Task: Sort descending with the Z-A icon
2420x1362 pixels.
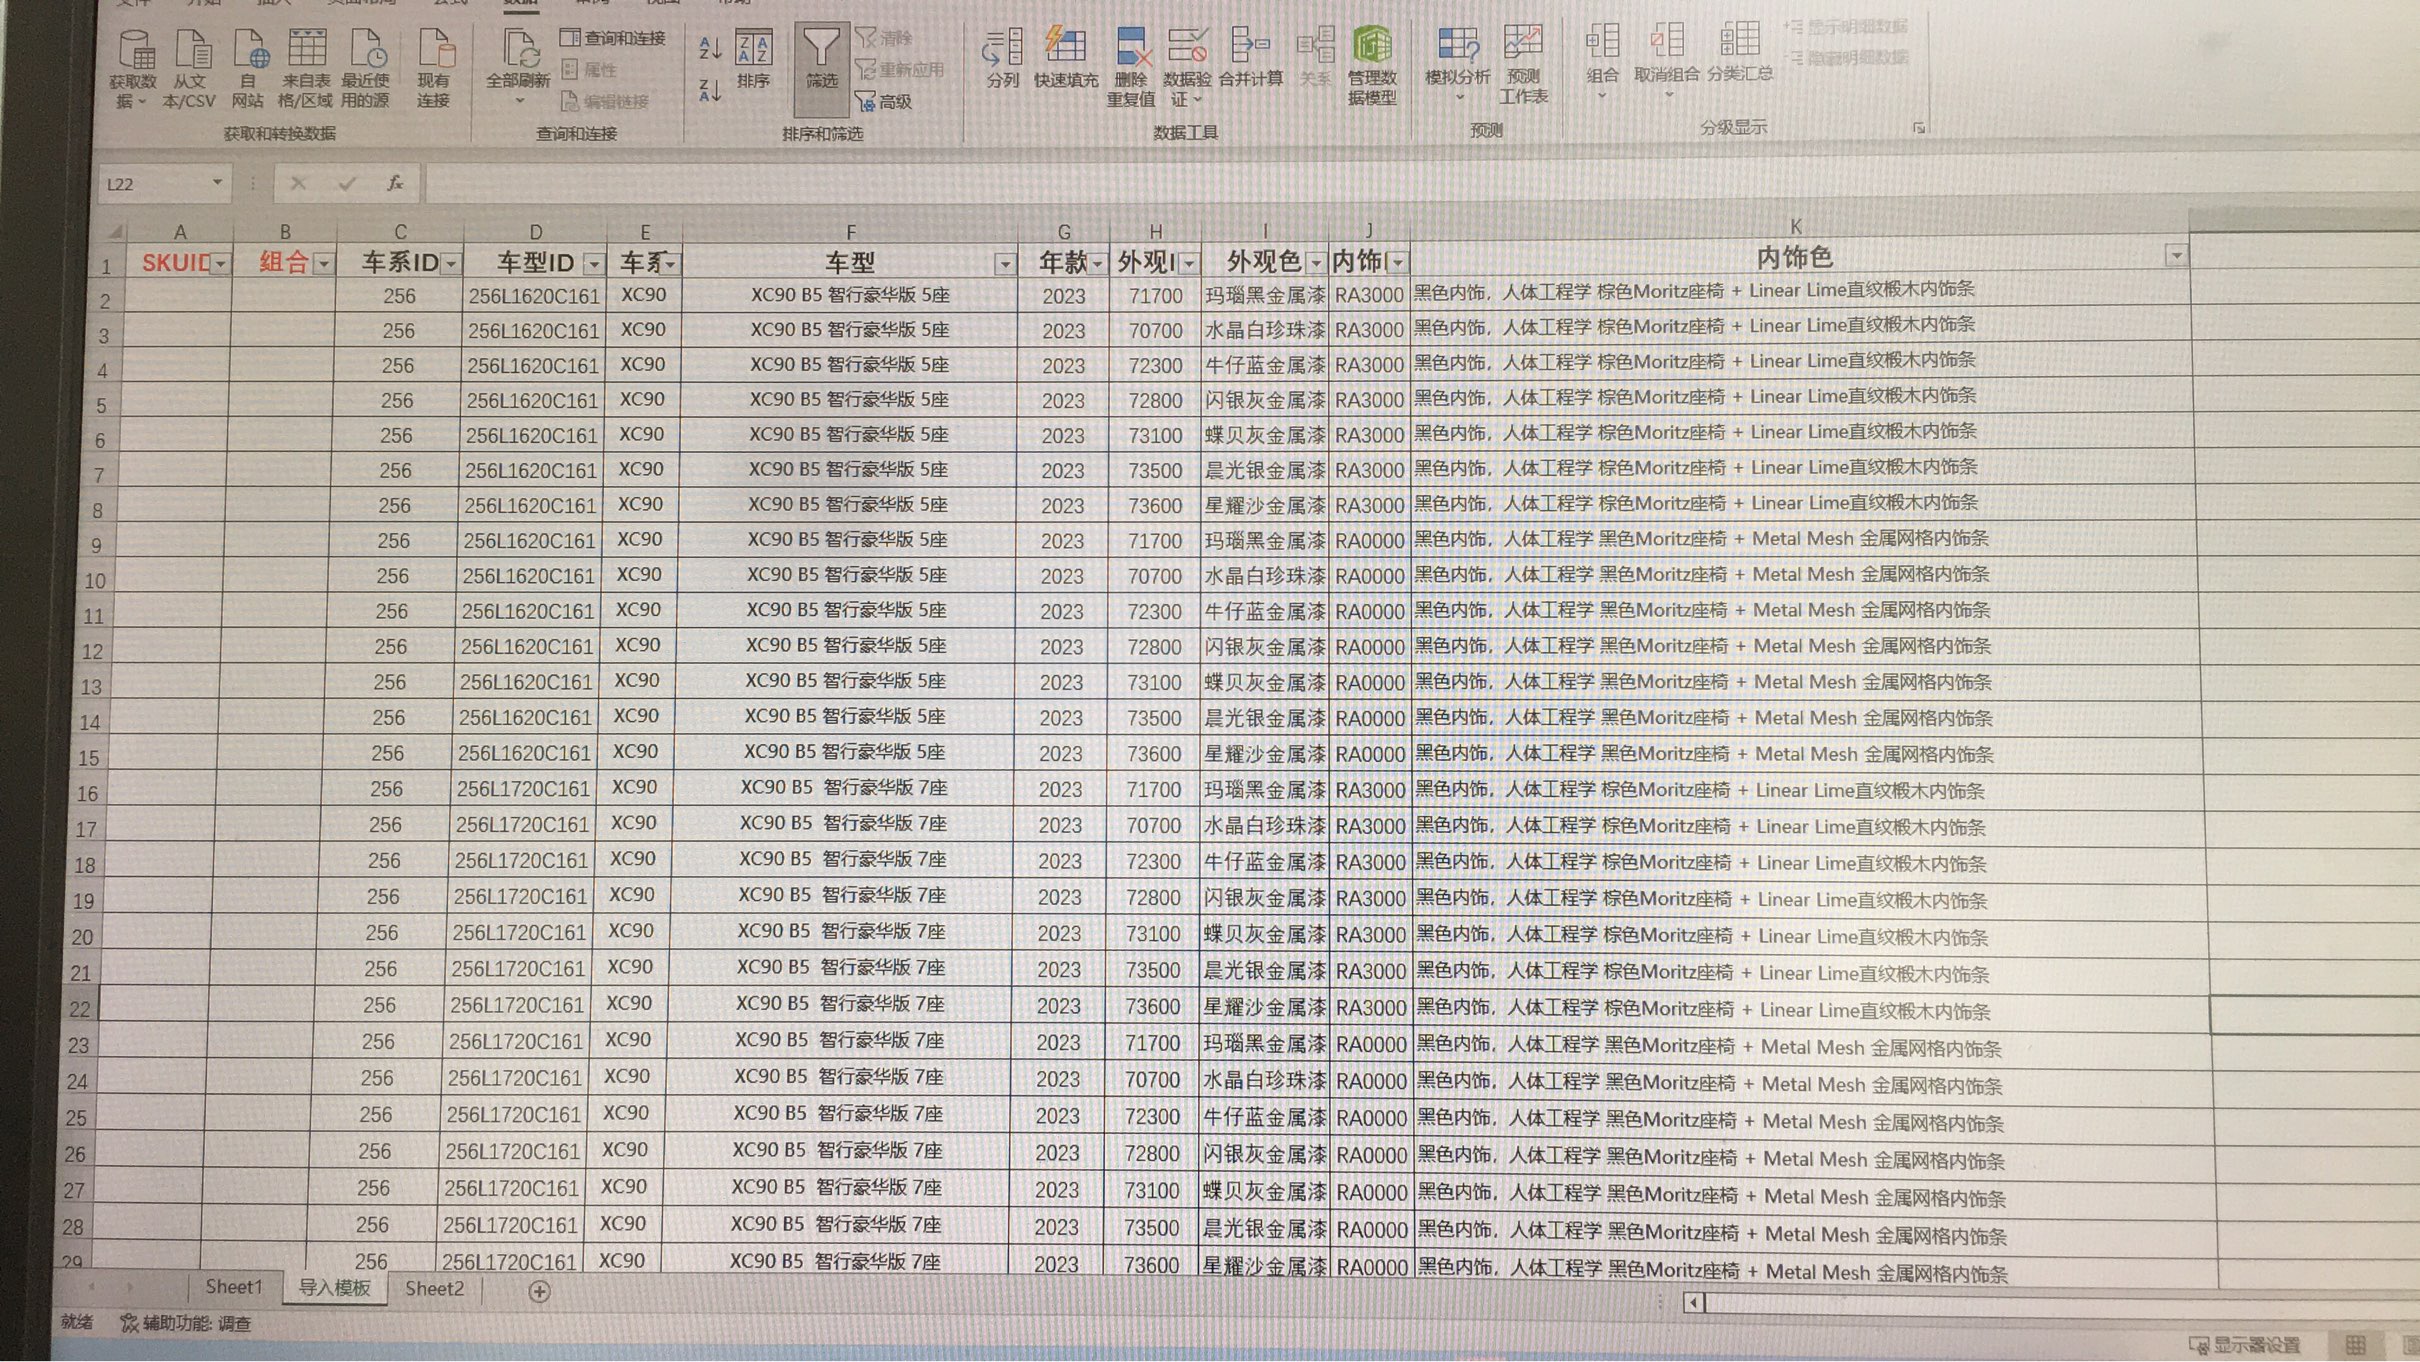Action: (710, 92)
